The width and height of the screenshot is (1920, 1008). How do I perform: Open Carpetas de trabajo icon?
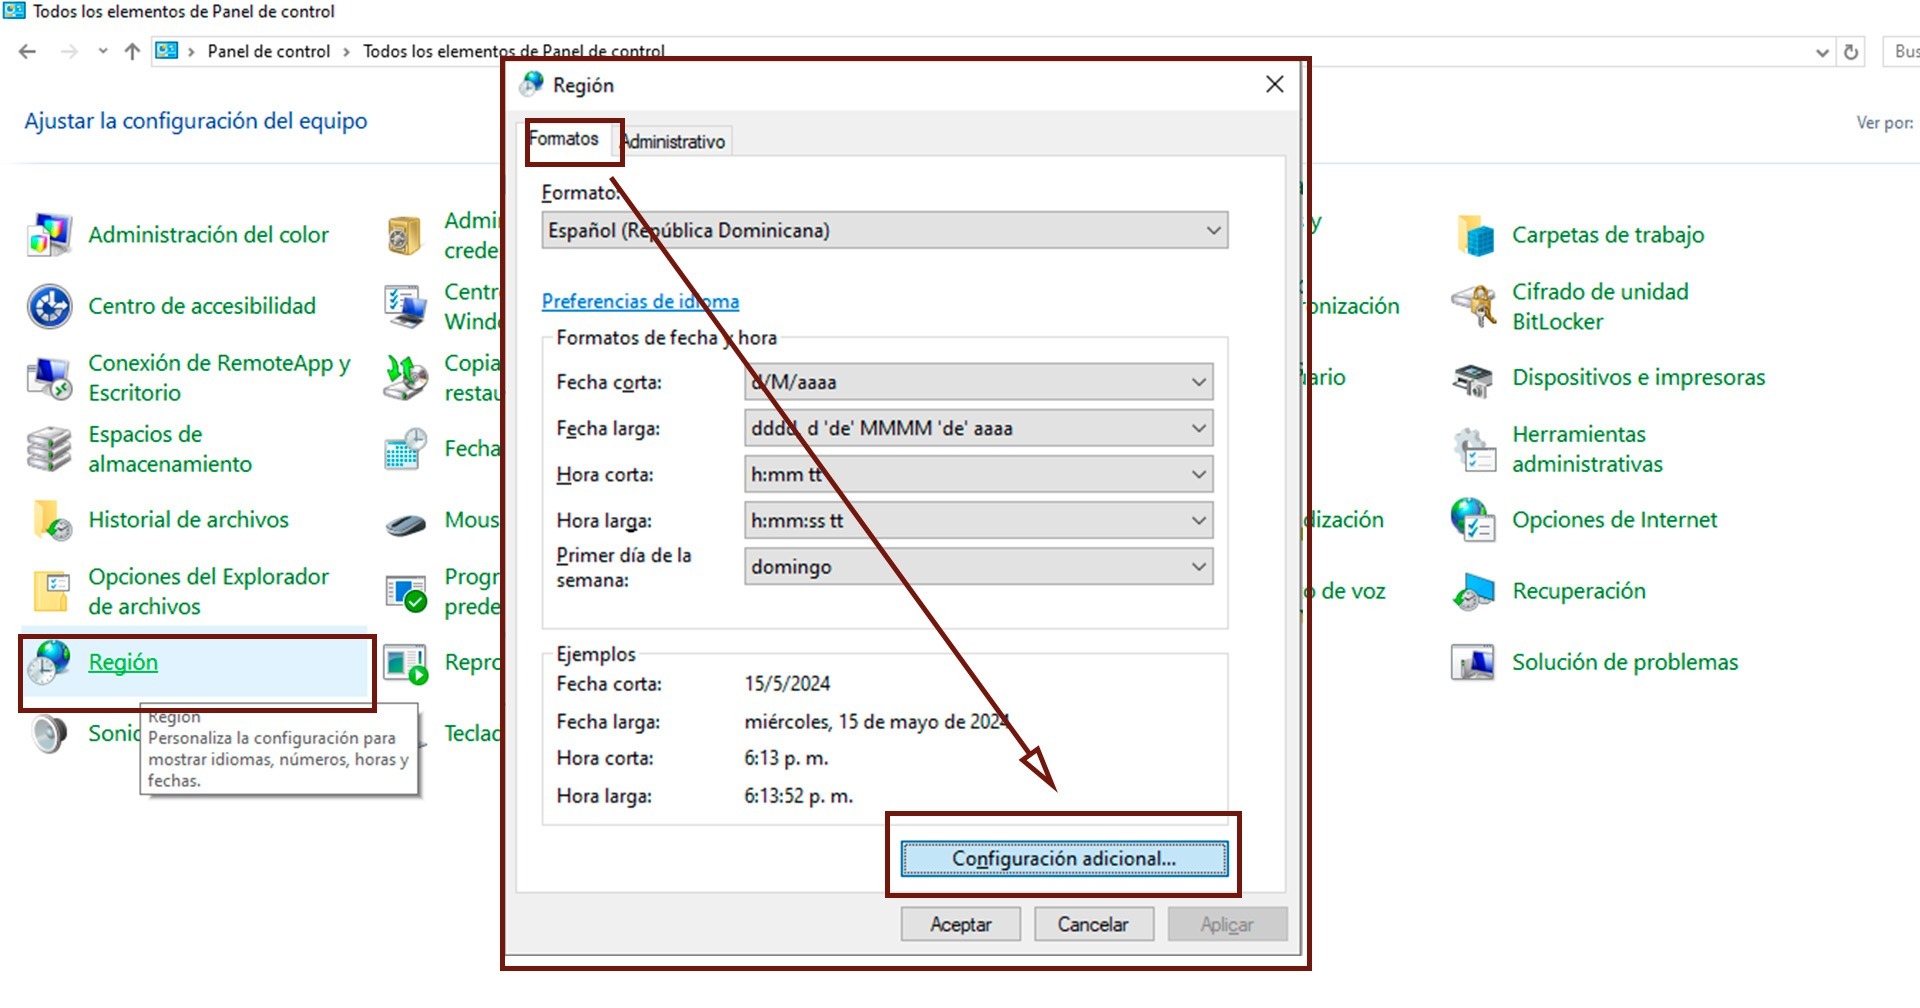coord(1474,236)
